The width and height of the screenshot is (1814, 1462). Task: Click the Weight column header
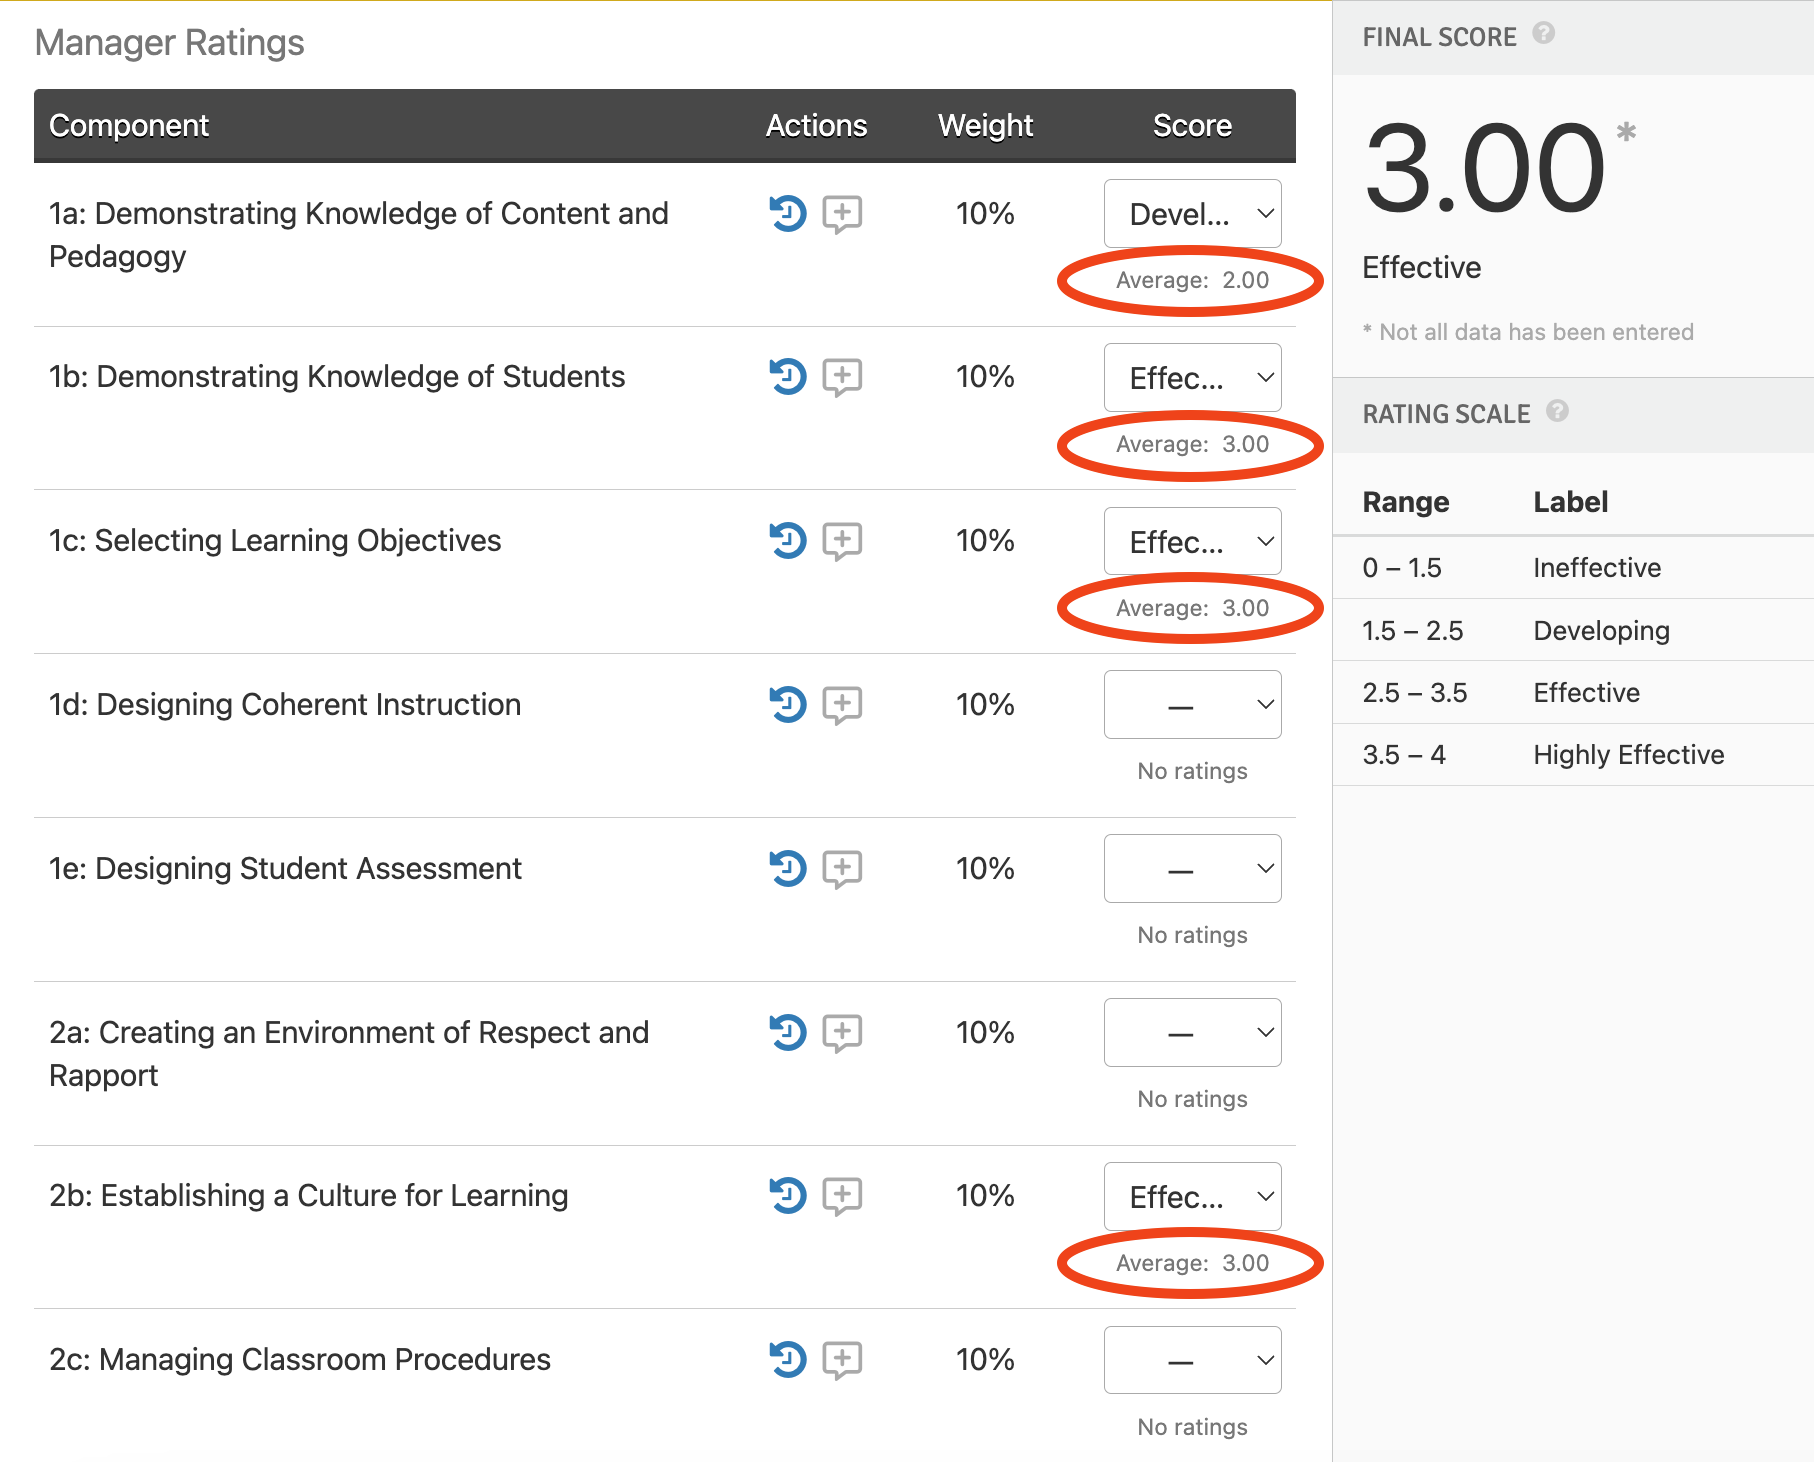(x=985, y=126)
